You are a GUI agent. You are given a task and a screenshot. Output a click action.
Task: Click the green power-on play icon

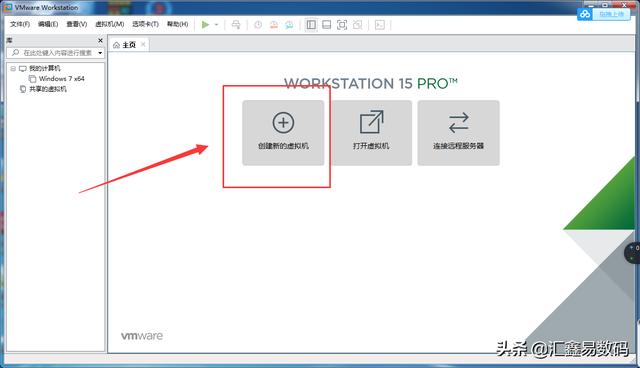[x=205, y=25]
